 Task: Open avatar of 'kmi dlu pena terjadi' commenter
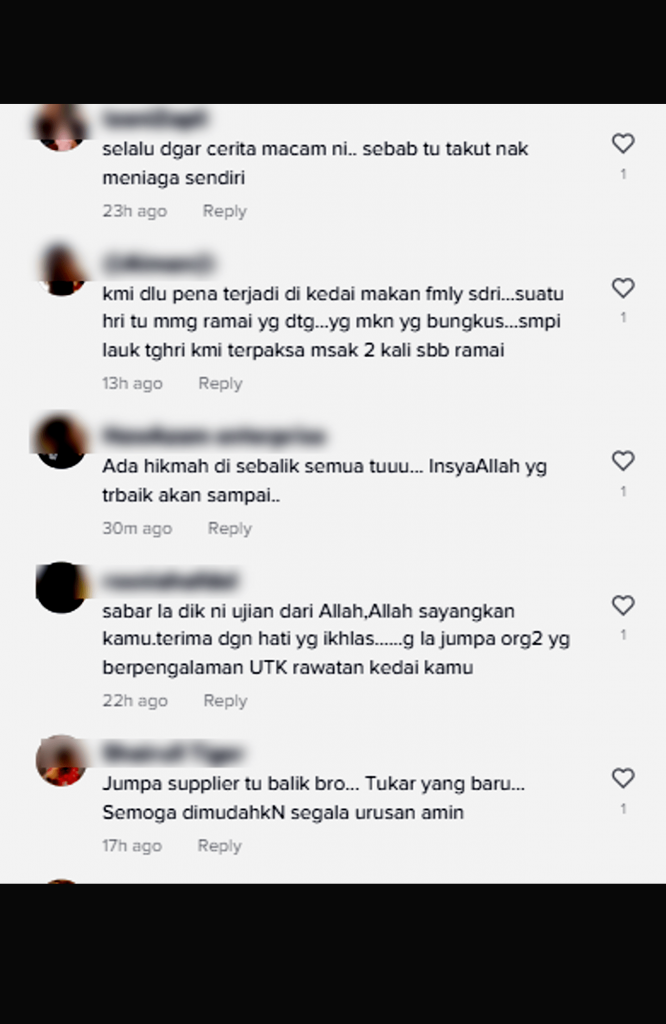(x=61, y=270)
